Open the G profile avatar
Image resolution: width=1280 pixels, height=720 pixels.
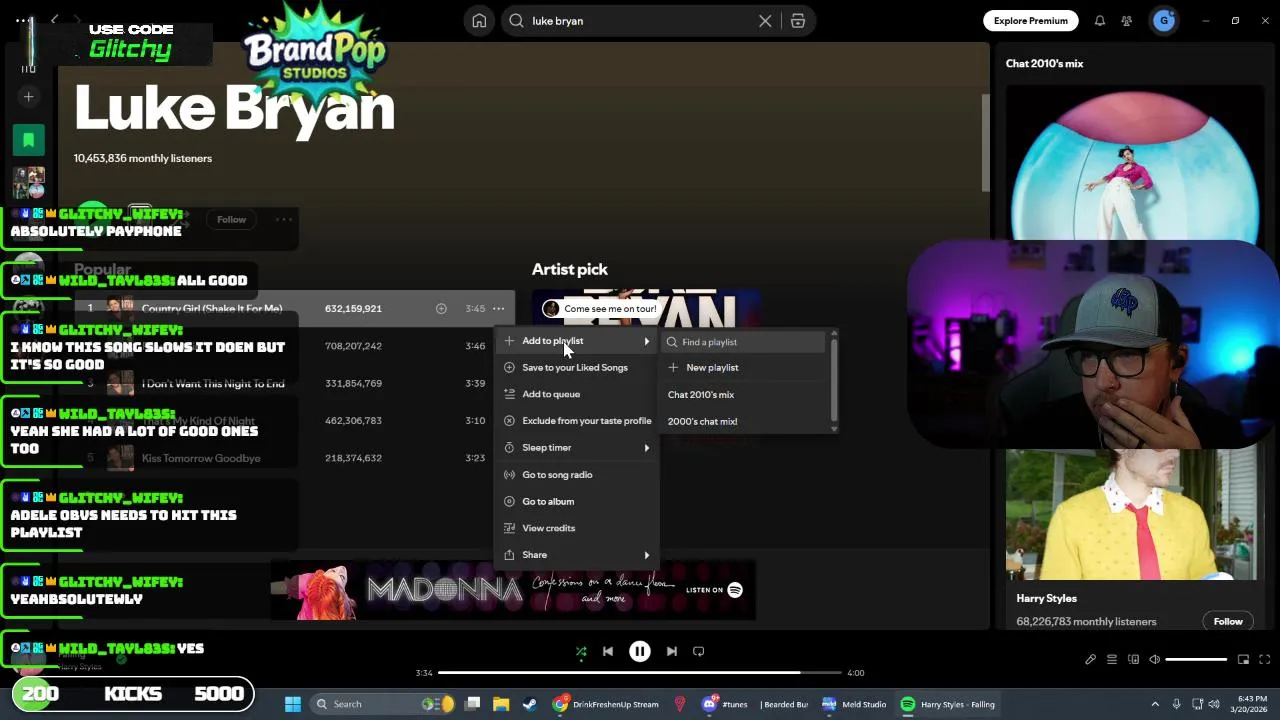pyautogui.click(x=1164, y=21)
